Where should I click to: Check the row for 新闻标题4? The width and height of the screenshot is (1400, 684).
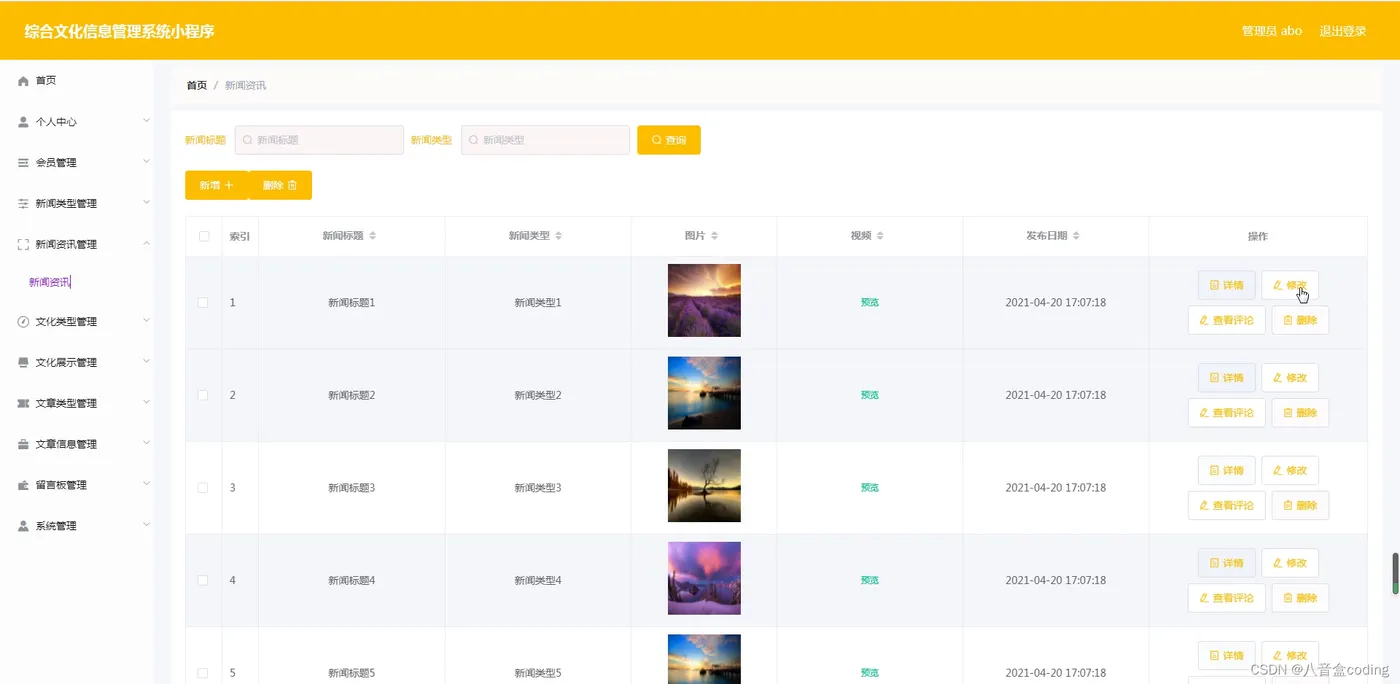tap(203, 580)
